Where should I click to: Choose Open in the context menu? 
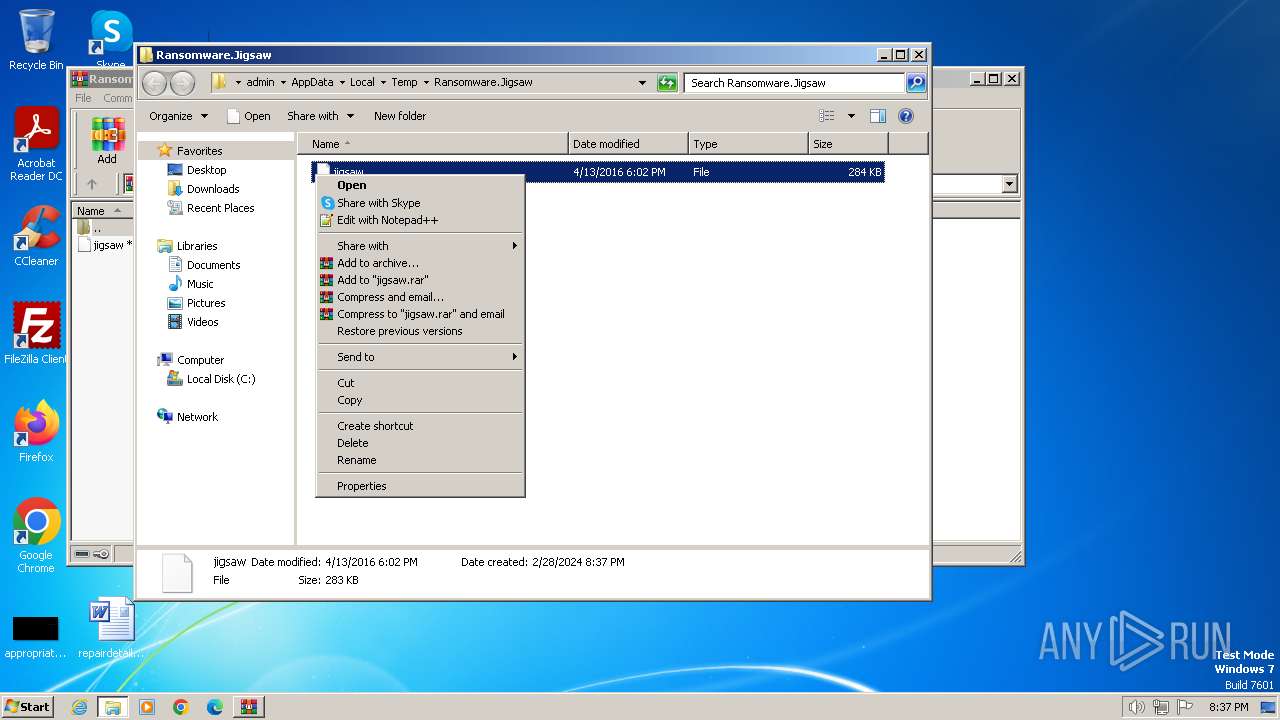point(420,185)
